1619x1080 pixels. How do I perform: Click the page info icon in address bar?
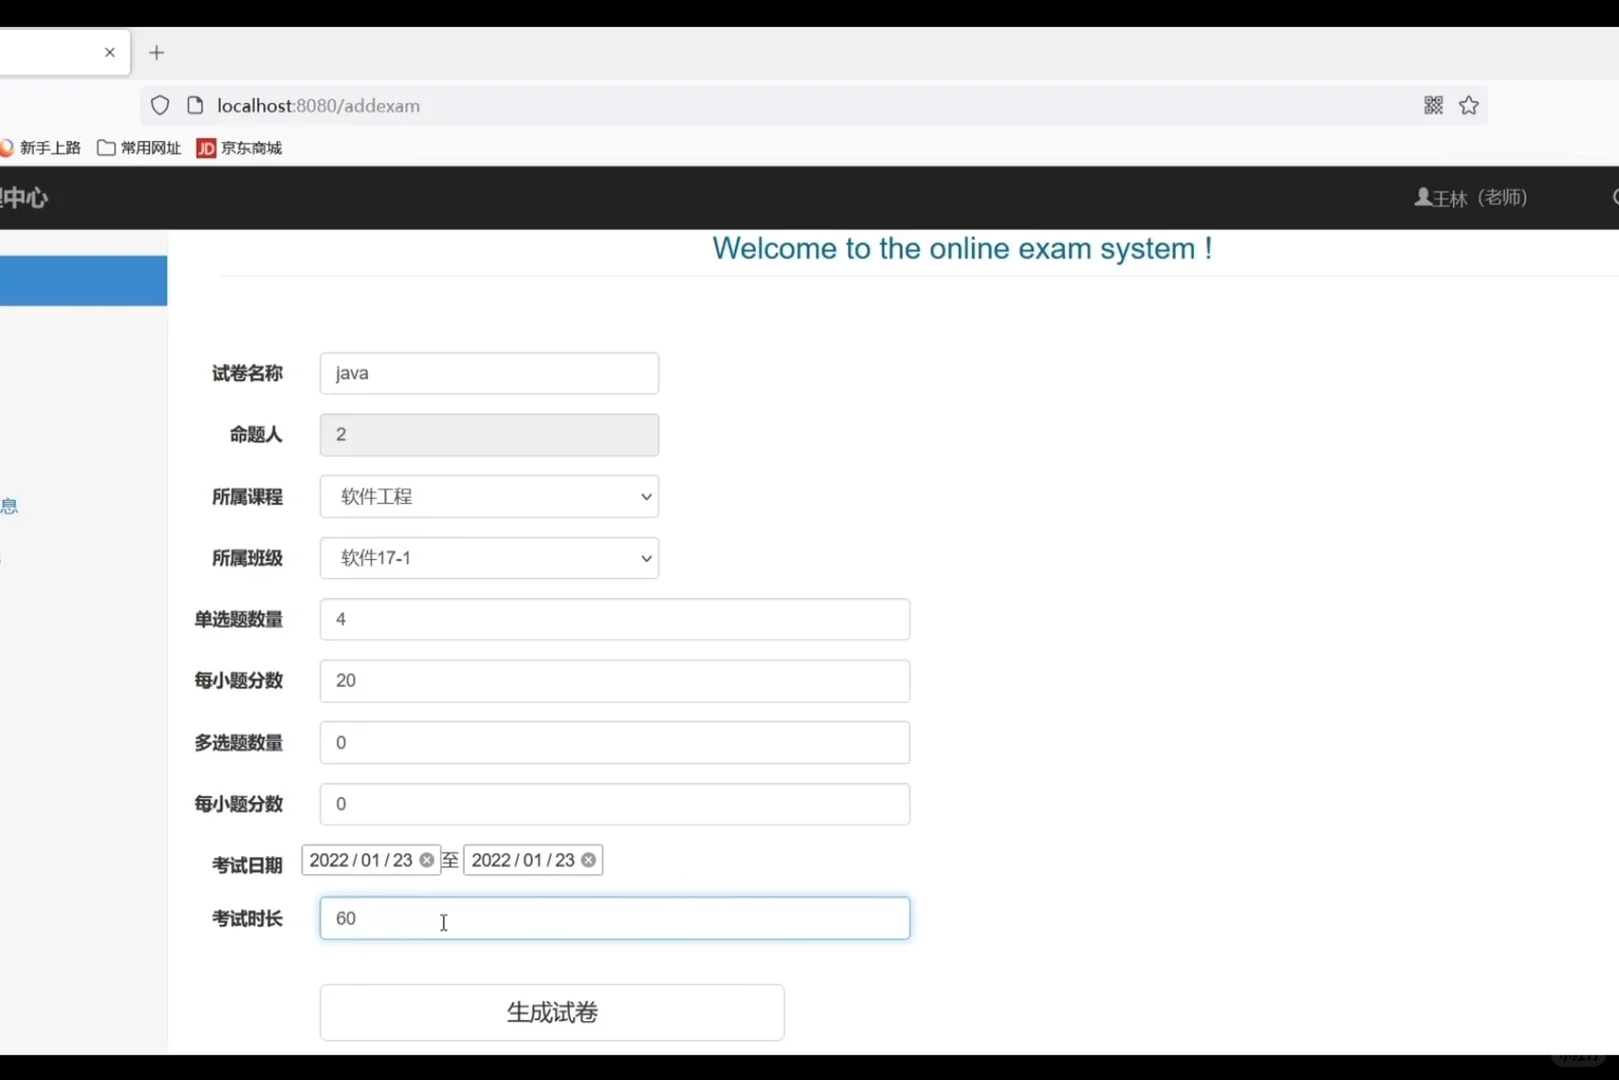tap(195, 105)
